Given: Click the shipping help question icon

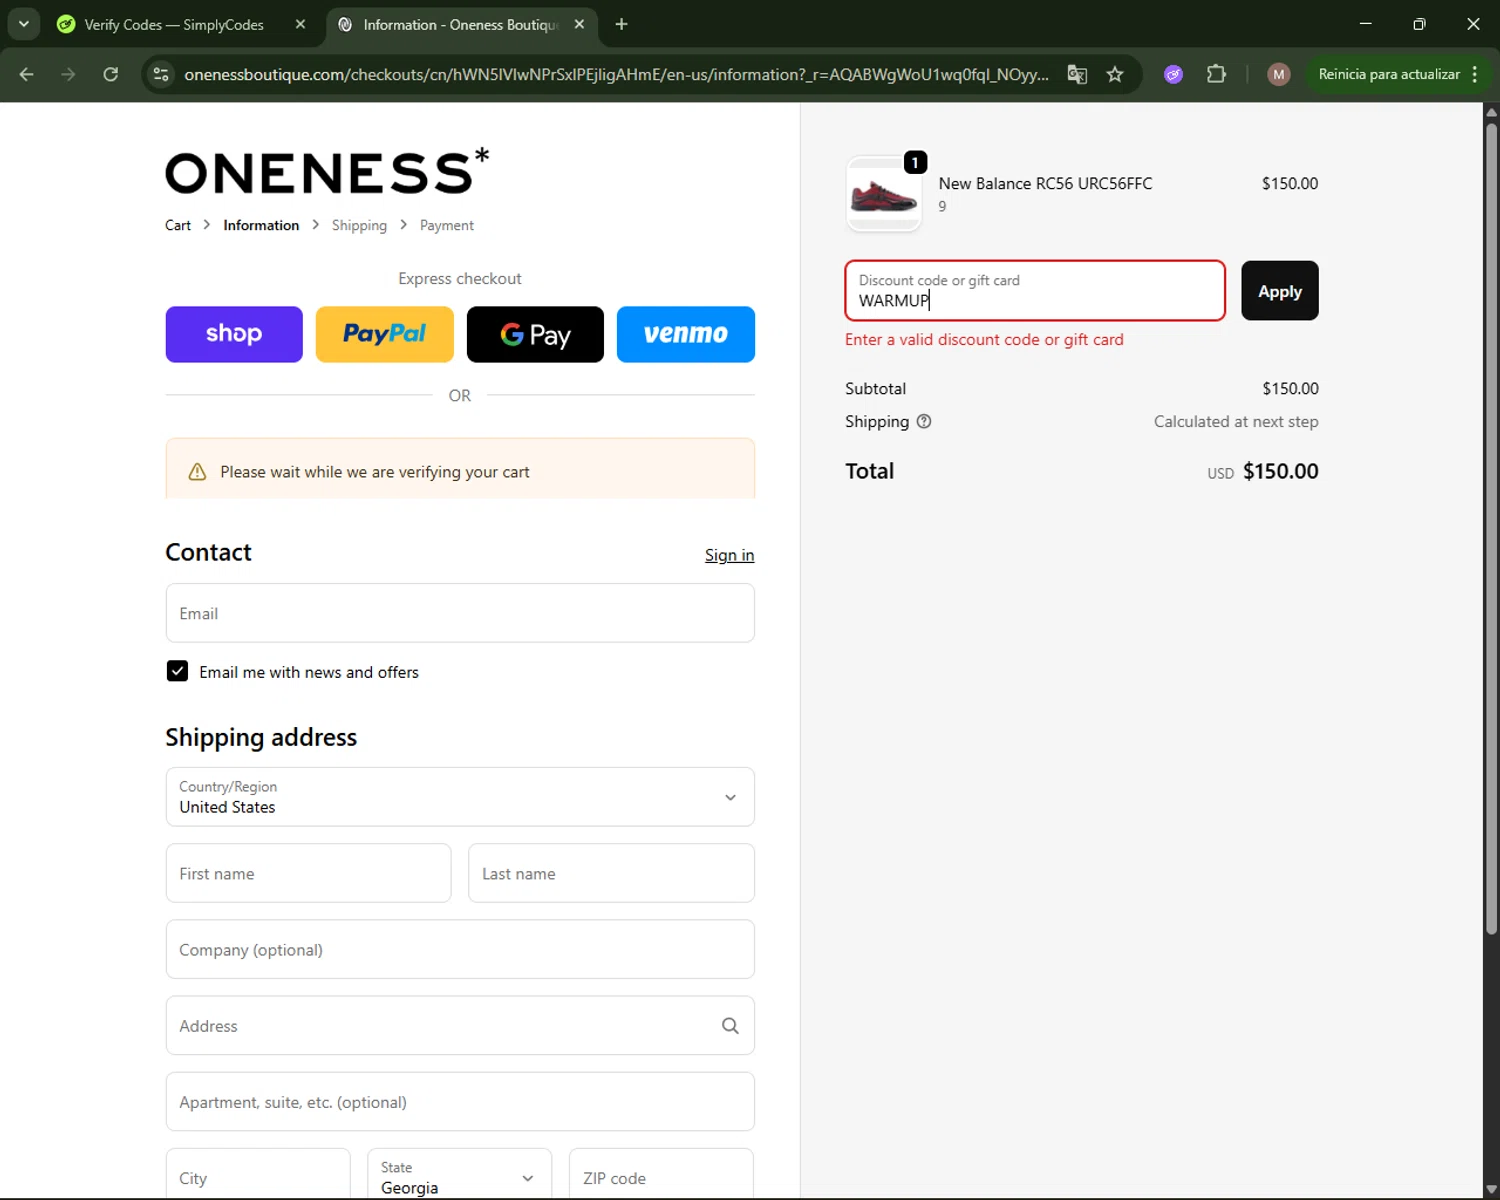Looking at the screenshot, I should point(924,421).
